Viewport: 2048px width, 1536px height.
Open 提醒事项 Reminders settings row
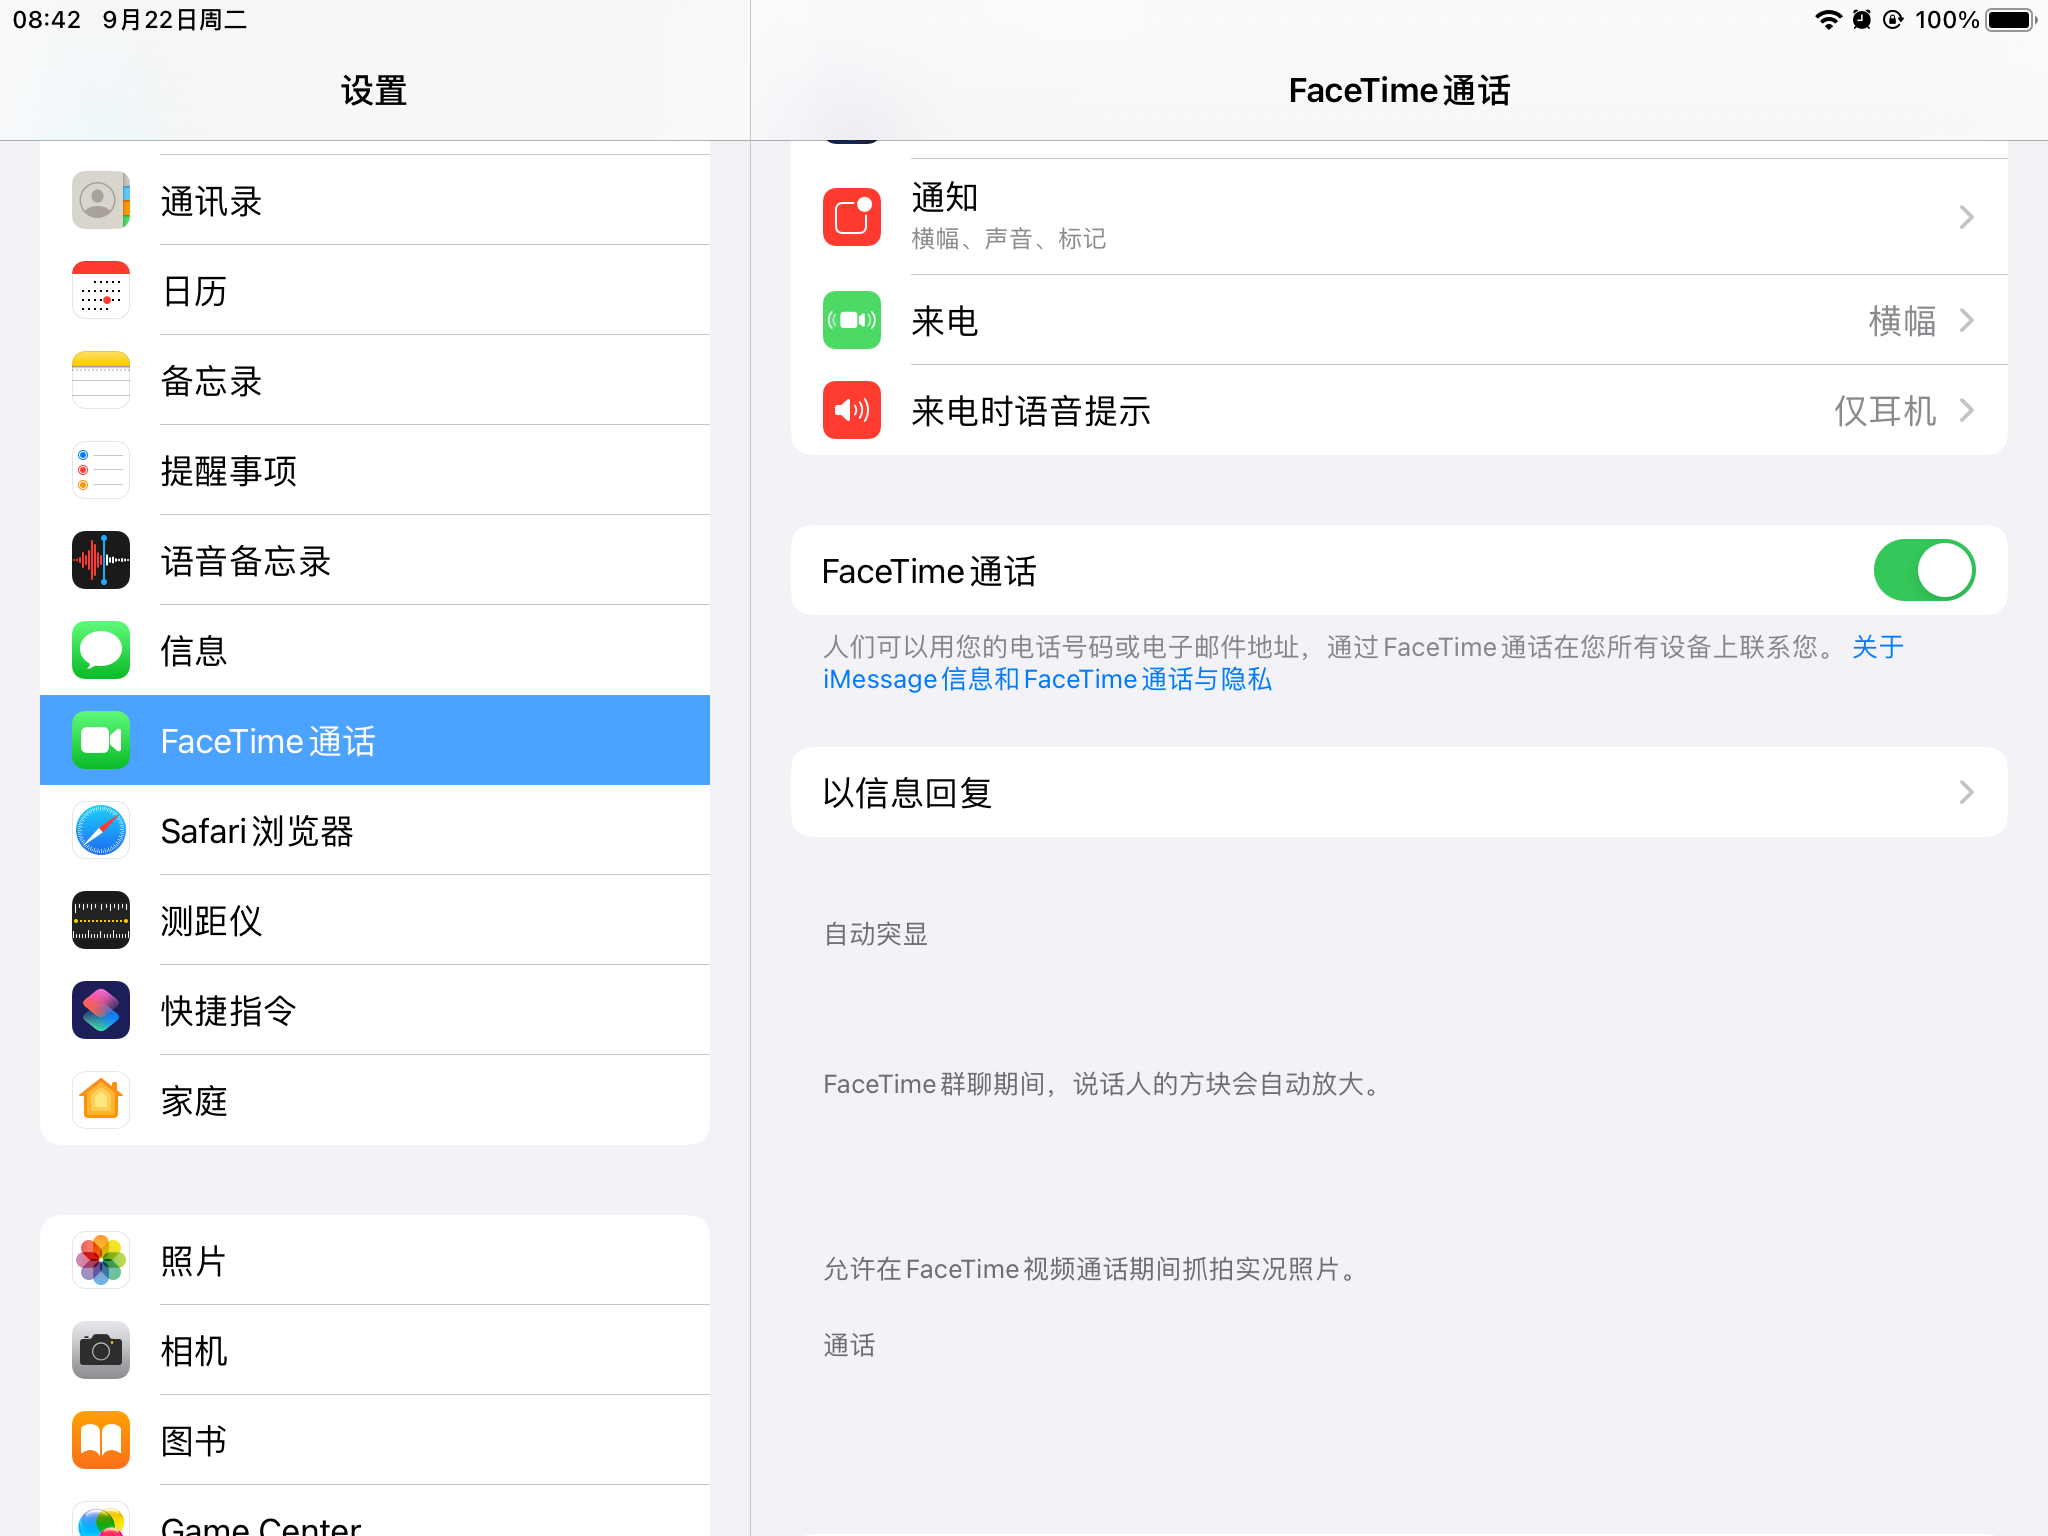coord(375,470)
